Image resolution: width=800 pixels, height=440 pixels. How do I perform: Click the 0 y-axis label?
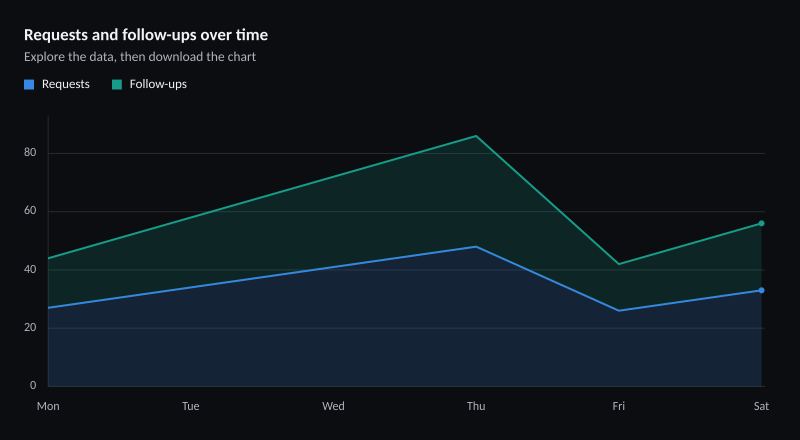click(33, 385)
